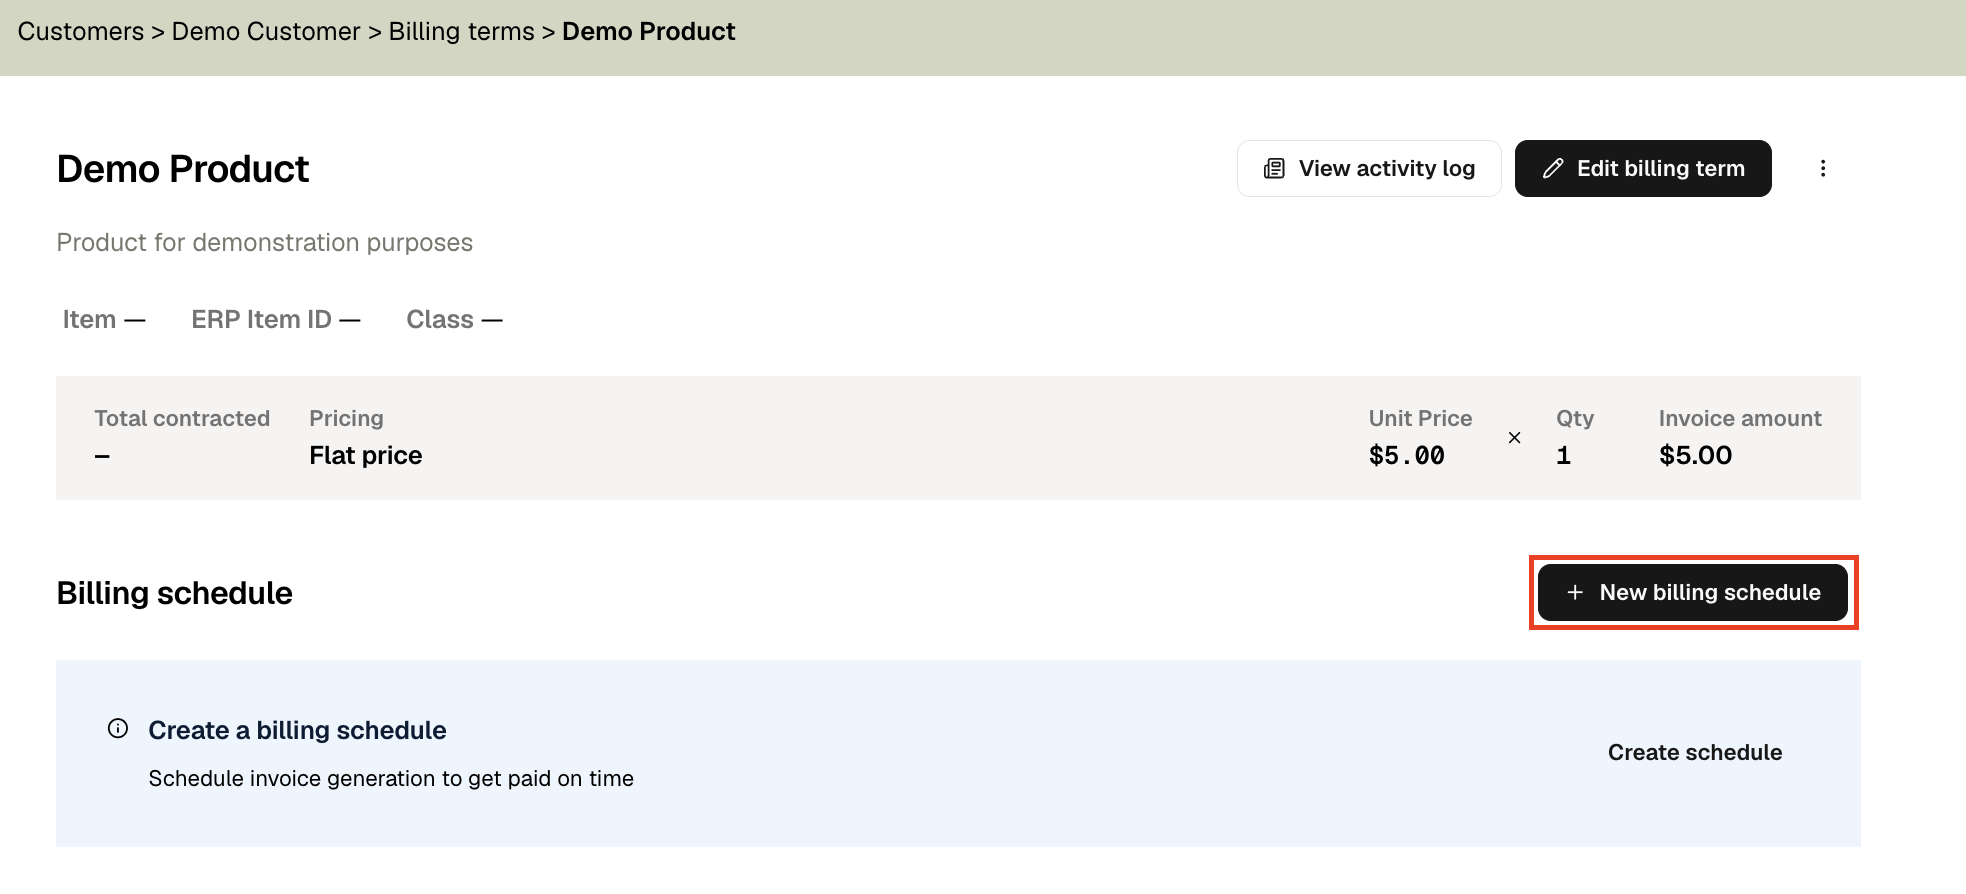Image resolution: width=1966 pixels, height=894 pixels.
Task: Click the multiplication sign between Unit Price and Qty
Action: (x=1514, y=437)
